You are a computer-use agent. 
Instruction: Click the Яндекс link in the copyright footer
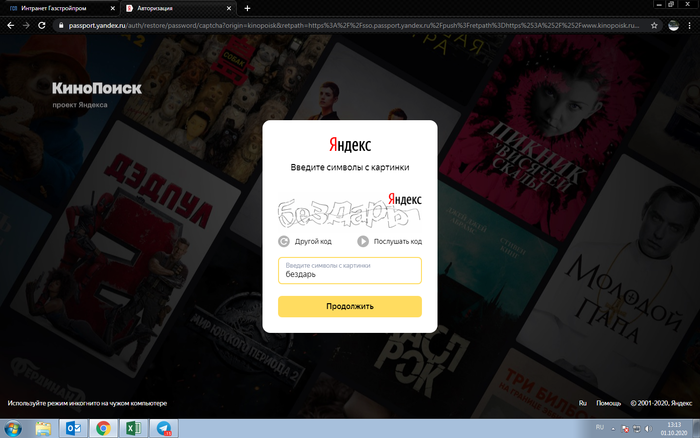coord(681,403)
